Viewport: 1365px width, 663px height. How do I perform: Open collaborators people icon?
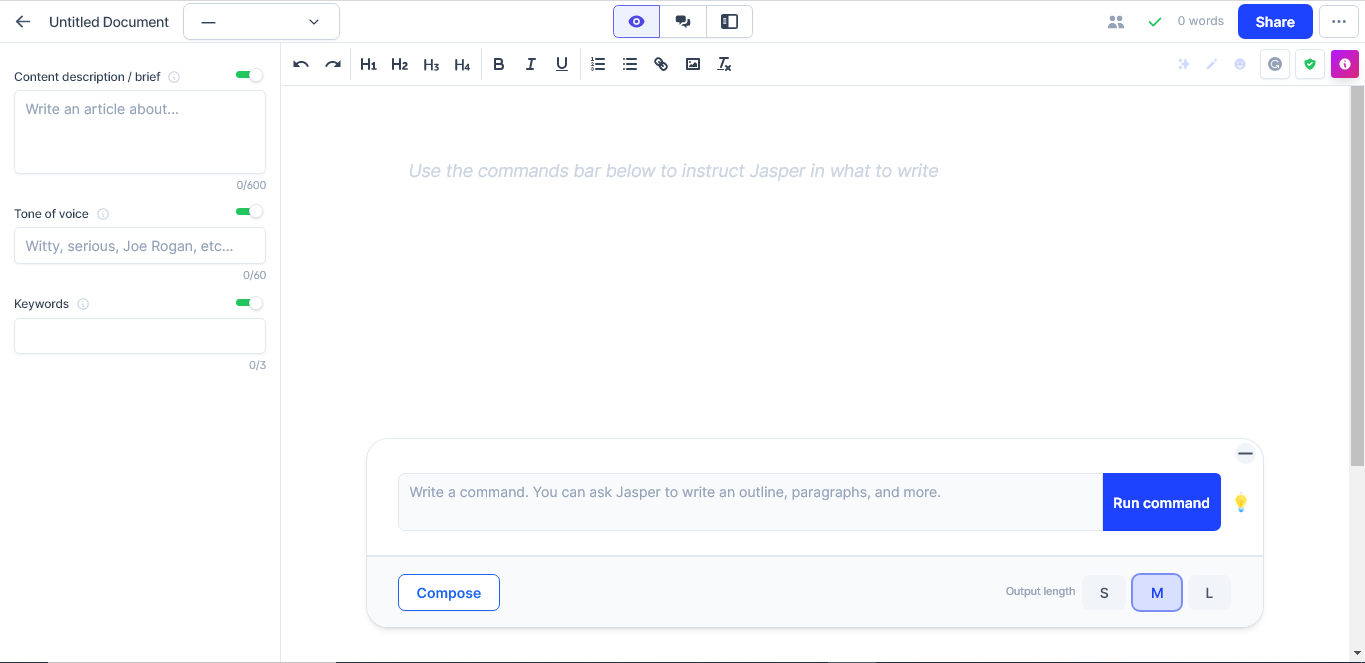(1116, 21)
